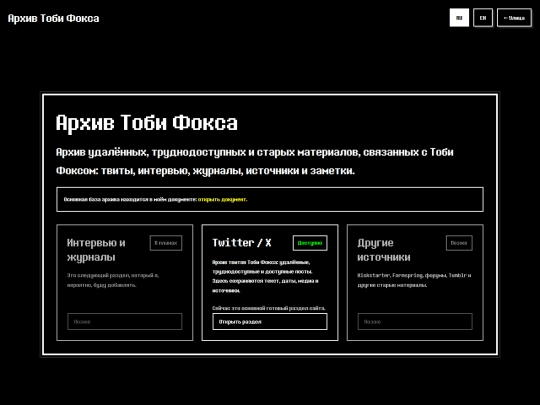Screen dimensions: 540x405
Task: Select the «Интервью и журналы» card heading
Action: click(96, 250)
